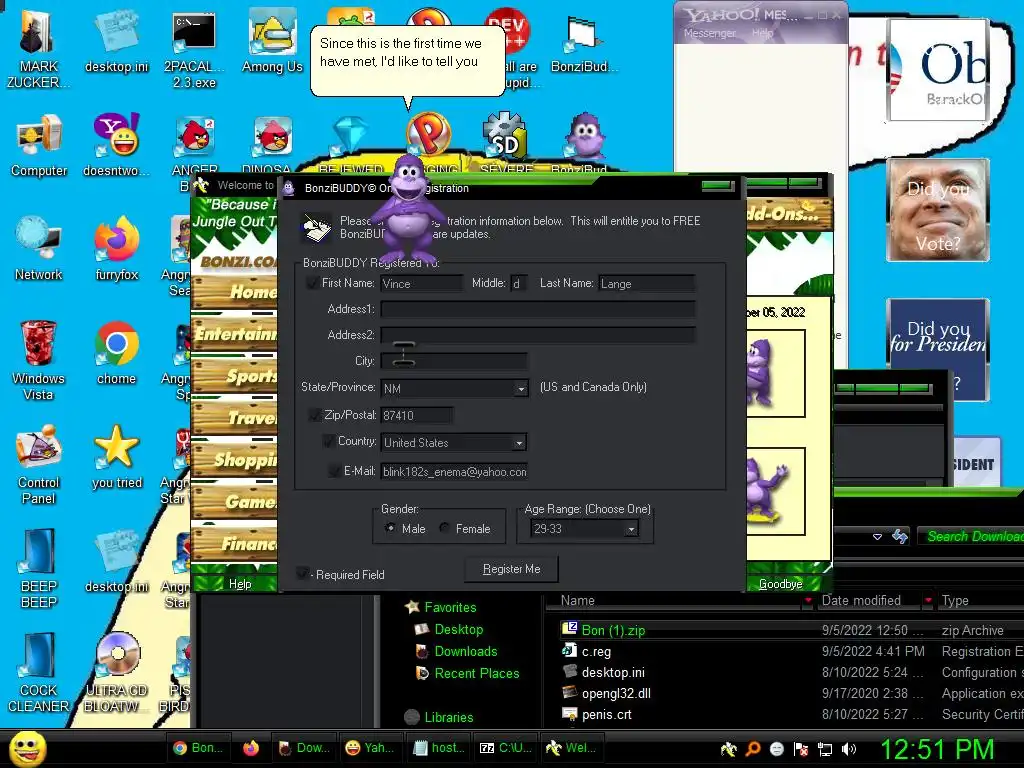Select the Male gender radio button
This screenshot has height=768, width=1024.
(x=390, y=528)
